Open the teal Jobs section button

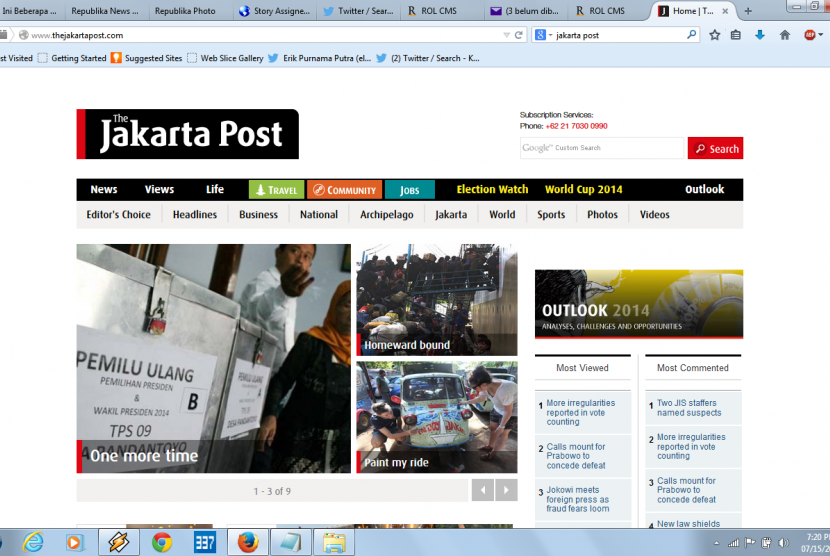click(x=410, y=190)
